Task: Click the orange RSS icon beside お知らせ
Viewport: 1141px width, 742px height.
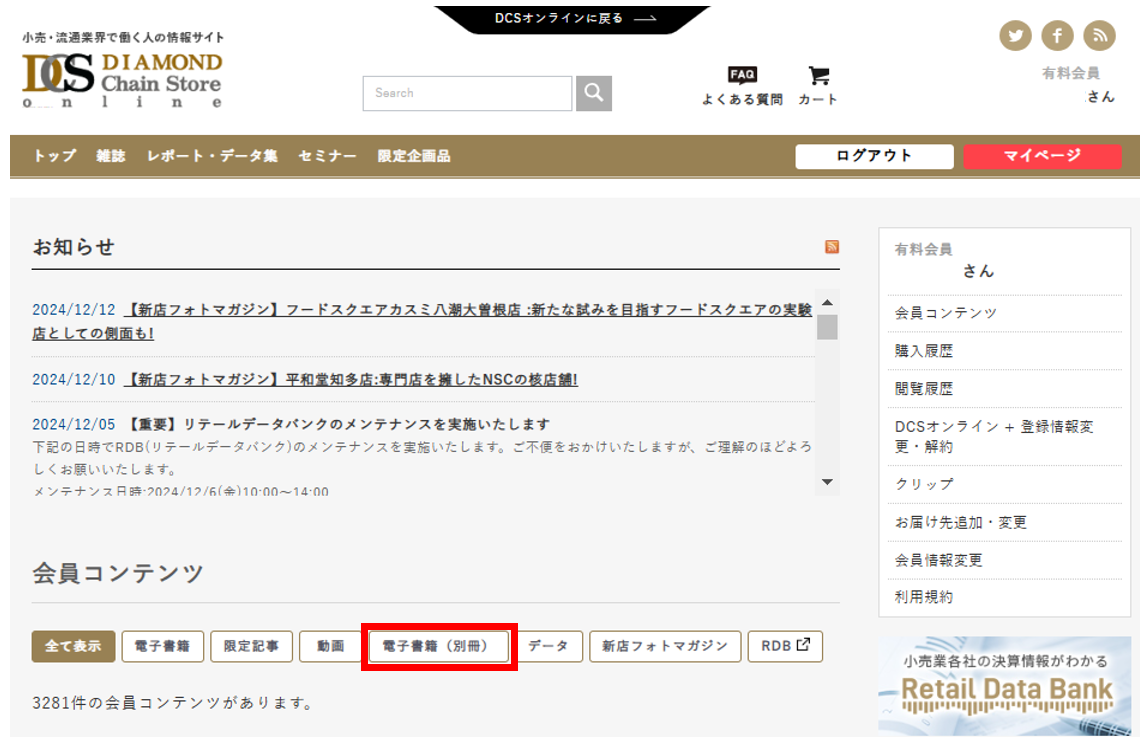Action: pyautogui.click(x=832, y=247)
